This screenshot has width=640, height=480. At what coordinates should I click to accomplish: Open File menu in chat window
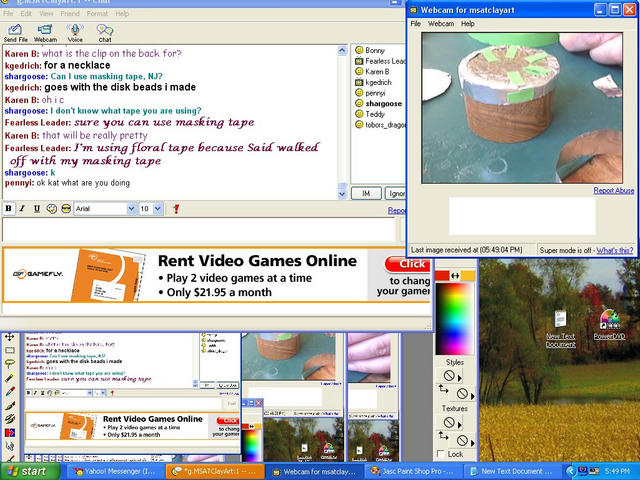click(x=8, y=13)
